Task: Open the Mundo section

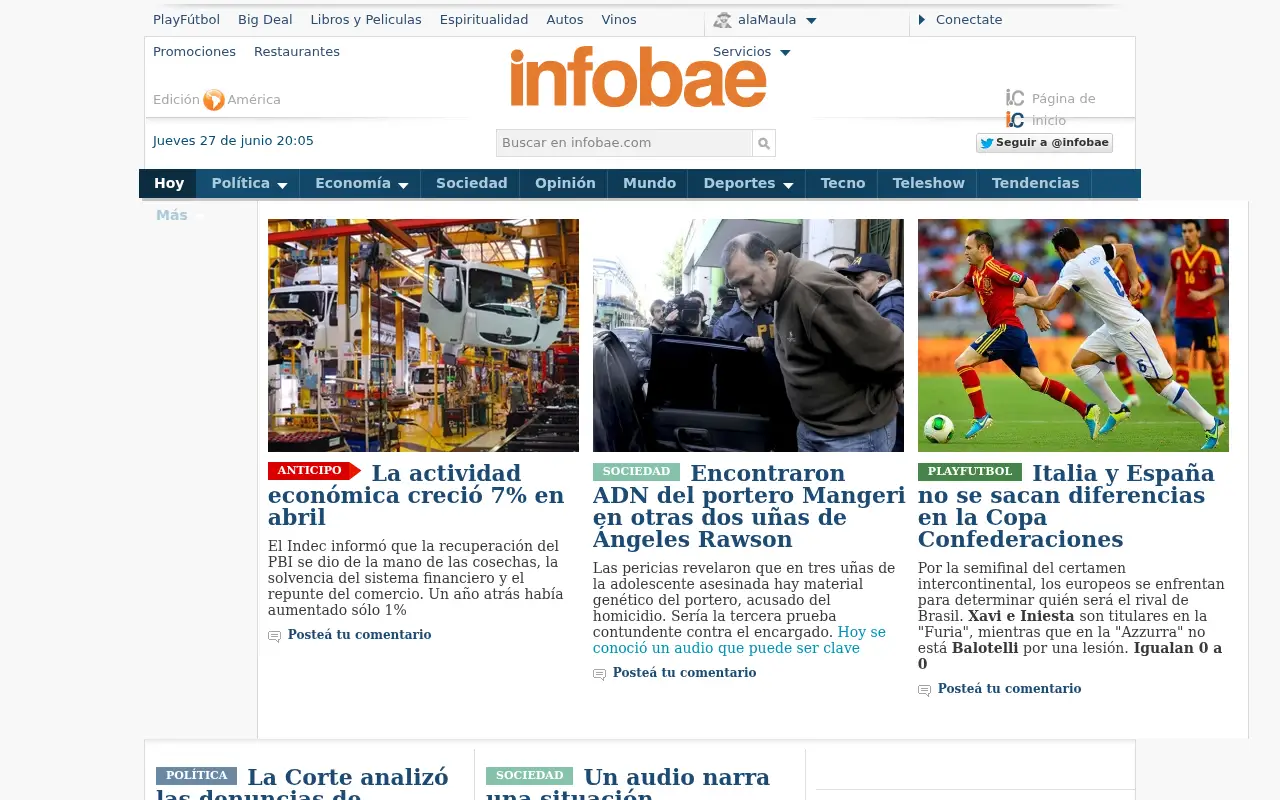Action: [649, 183]
